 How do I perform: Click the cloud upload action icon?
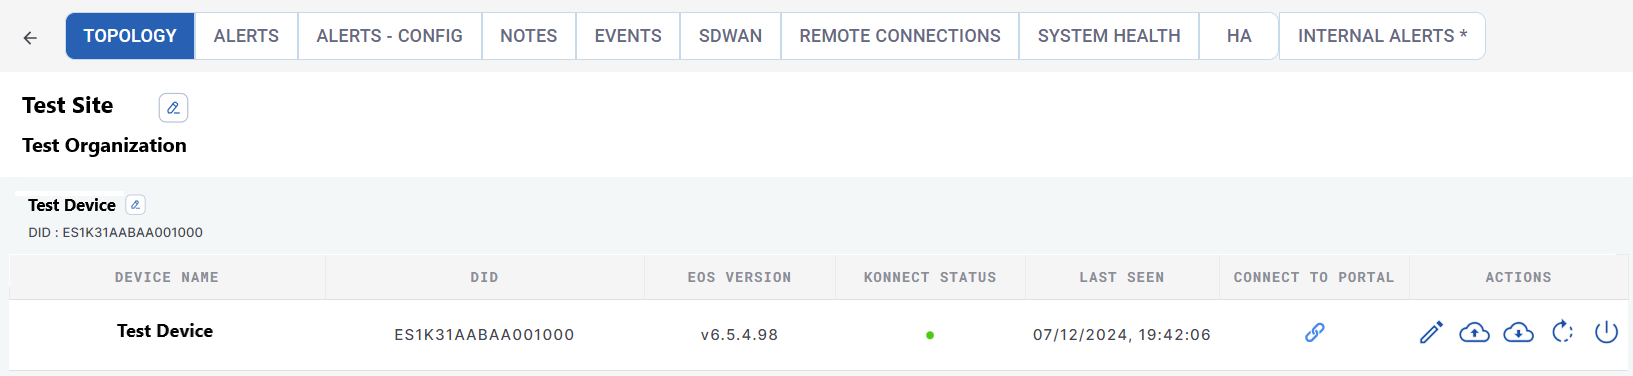pyautogui.click(x=1474, y=332)
